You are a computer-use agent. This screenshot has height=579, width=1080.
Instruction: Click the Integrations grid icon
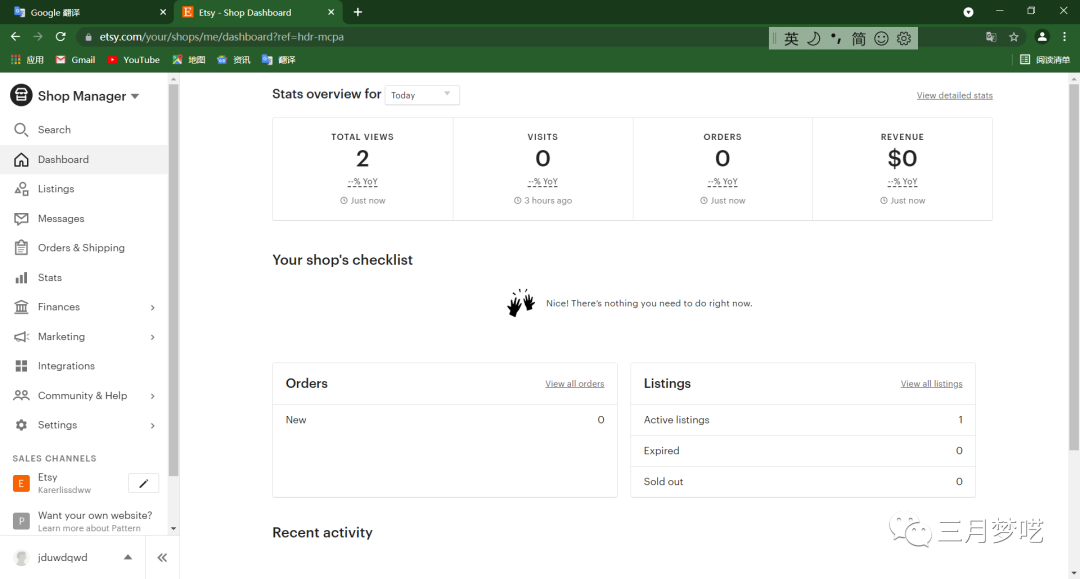[x=21, y=366]
